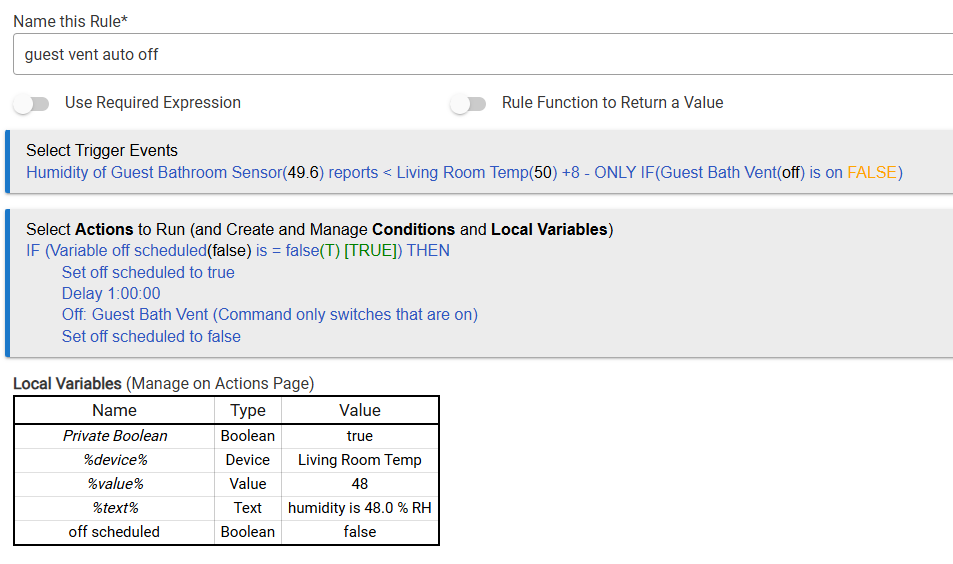953x564 pixels.
Task: Select the IF Variable off scheduled condition line
Action: point(238,251)
